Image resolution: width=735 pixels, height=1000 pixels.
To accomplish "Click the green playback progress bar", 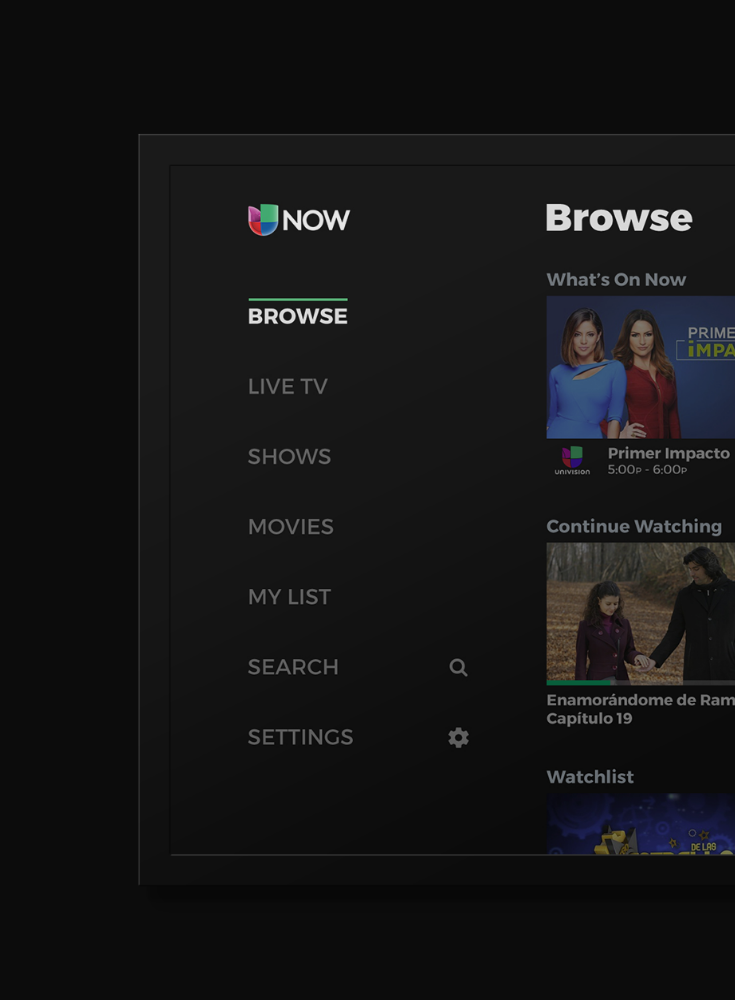I will tap(580, 682).
